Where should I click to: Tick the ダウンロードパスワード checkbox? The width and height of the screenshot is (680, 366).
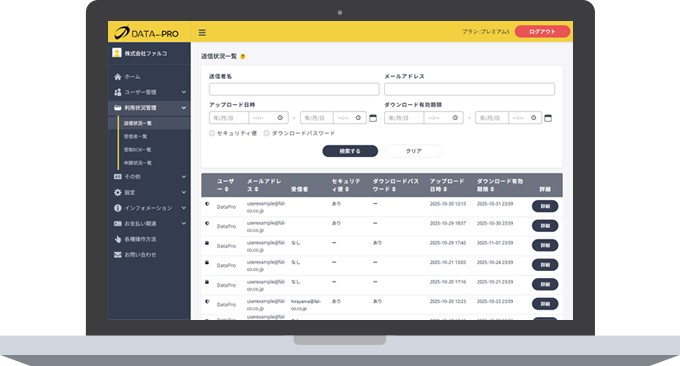(x=267, y=134)
